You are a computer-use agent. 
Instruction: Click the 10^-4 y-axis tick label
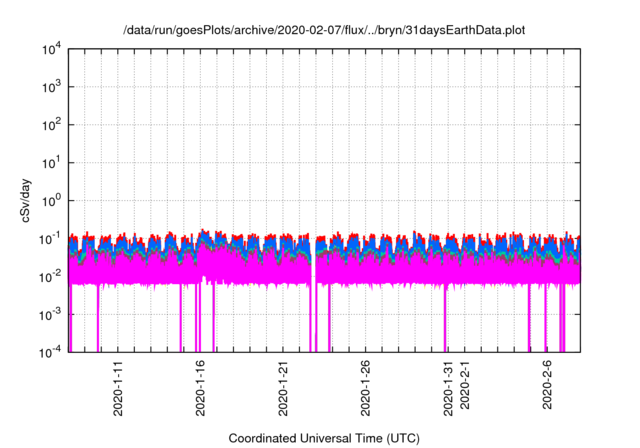pos(50,352)
